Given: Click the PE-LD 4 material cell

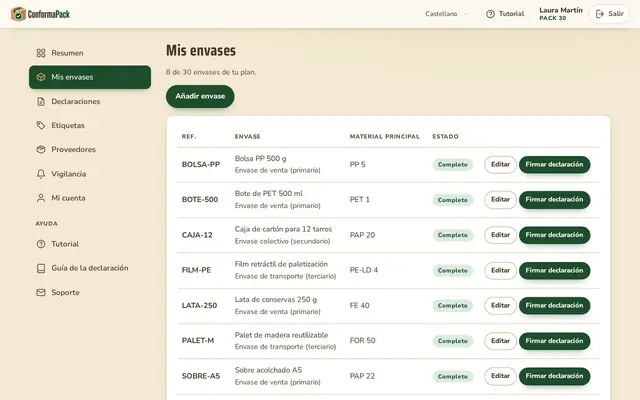Looking at the screenshot, I should coord(364,270).
